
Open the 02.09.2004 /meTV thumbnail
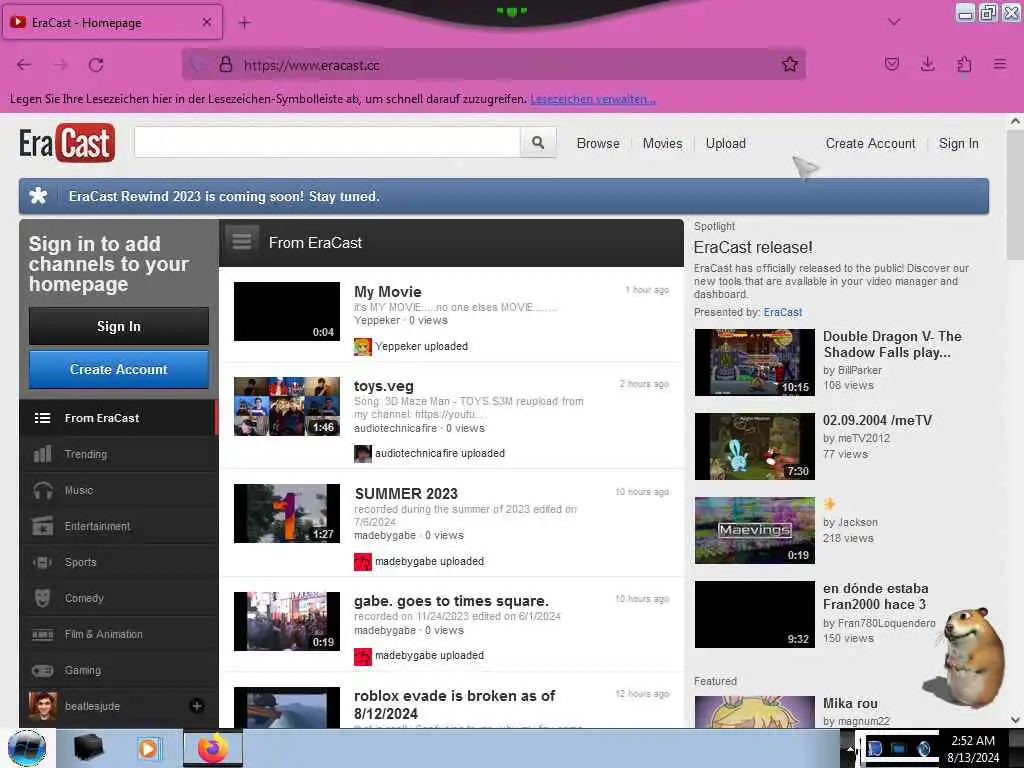pyautogui.click(x=754, y=446)
